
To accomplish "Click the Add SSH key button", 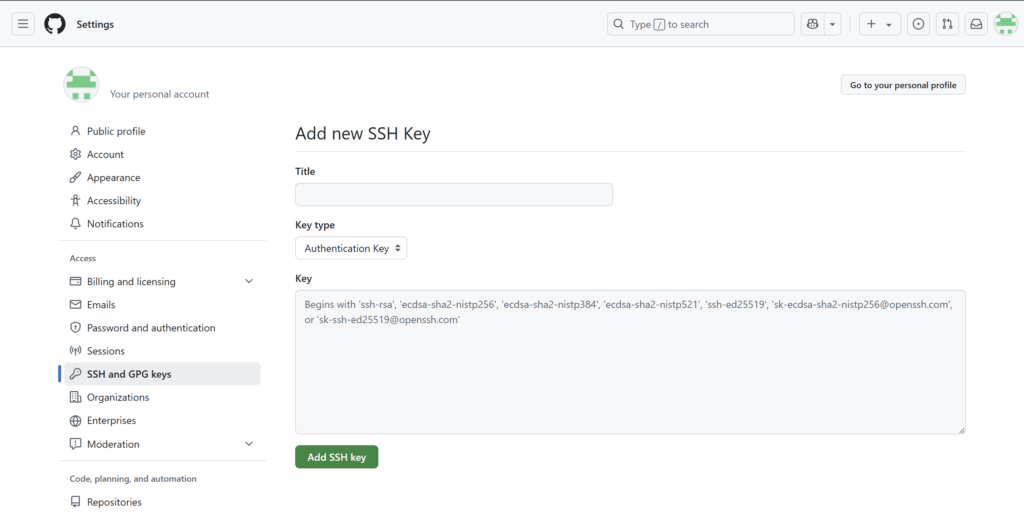I will 336,457.
